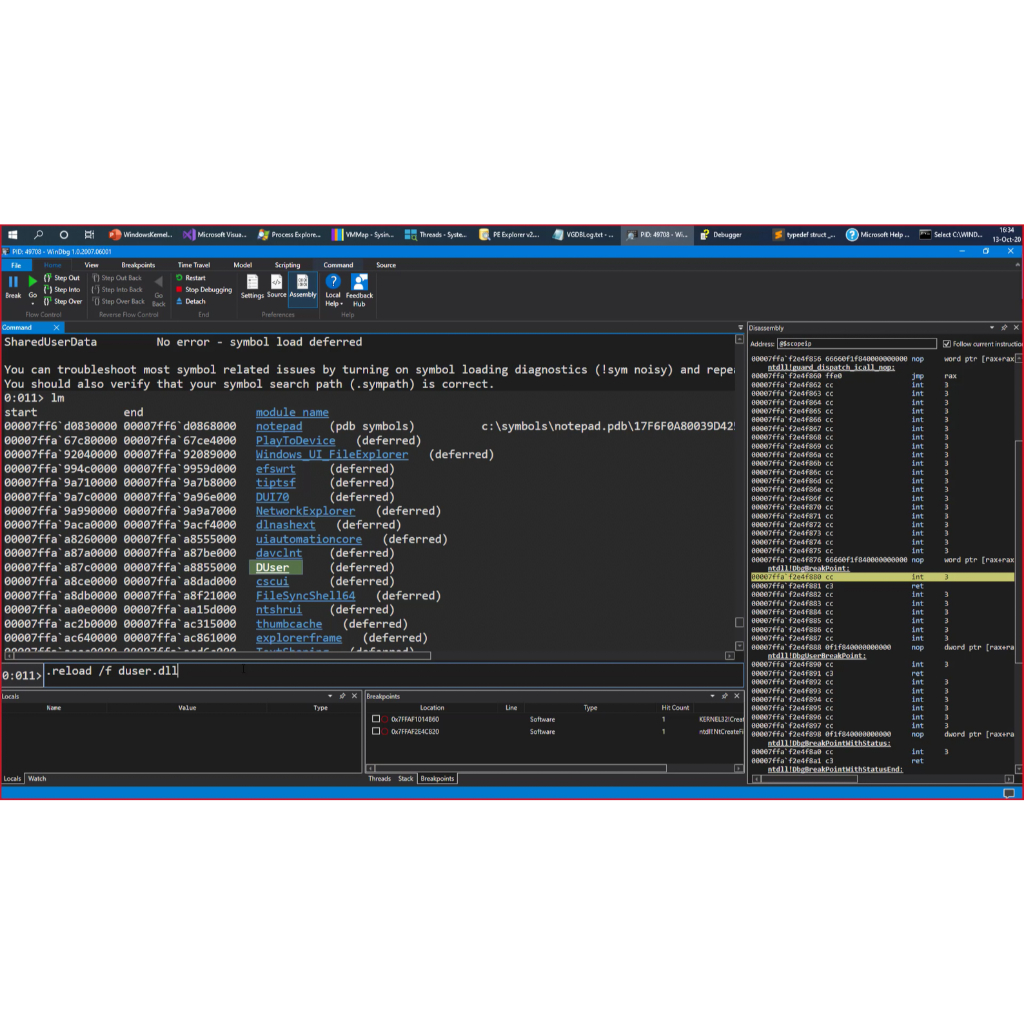Screen dimensions: 1024x1024
Task: Click the Restart debugging icon
Action: click(x=179, y=278)
